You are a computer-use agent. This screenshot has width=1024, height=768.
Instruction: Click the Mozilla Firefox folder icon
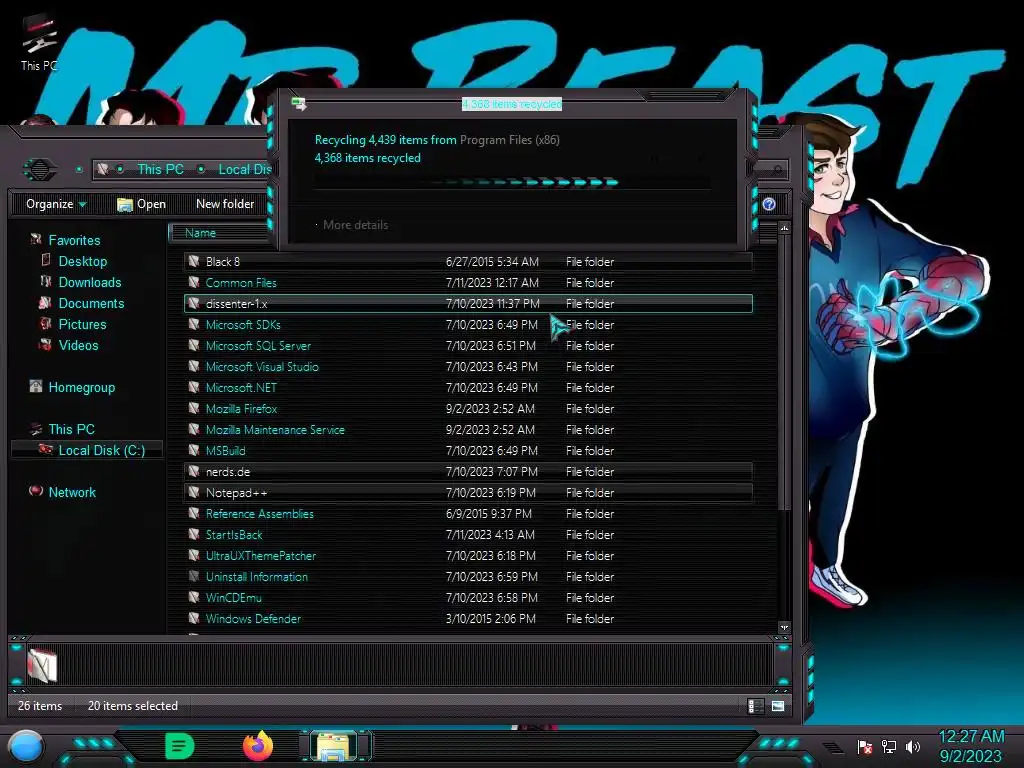[194, 408]
